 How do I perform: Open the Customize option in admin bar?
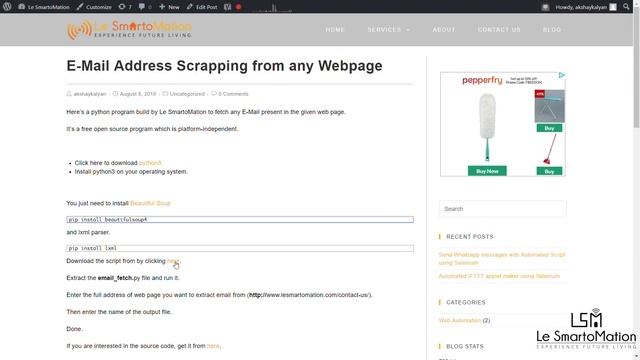pyautogui.click(x=94, y=7)
